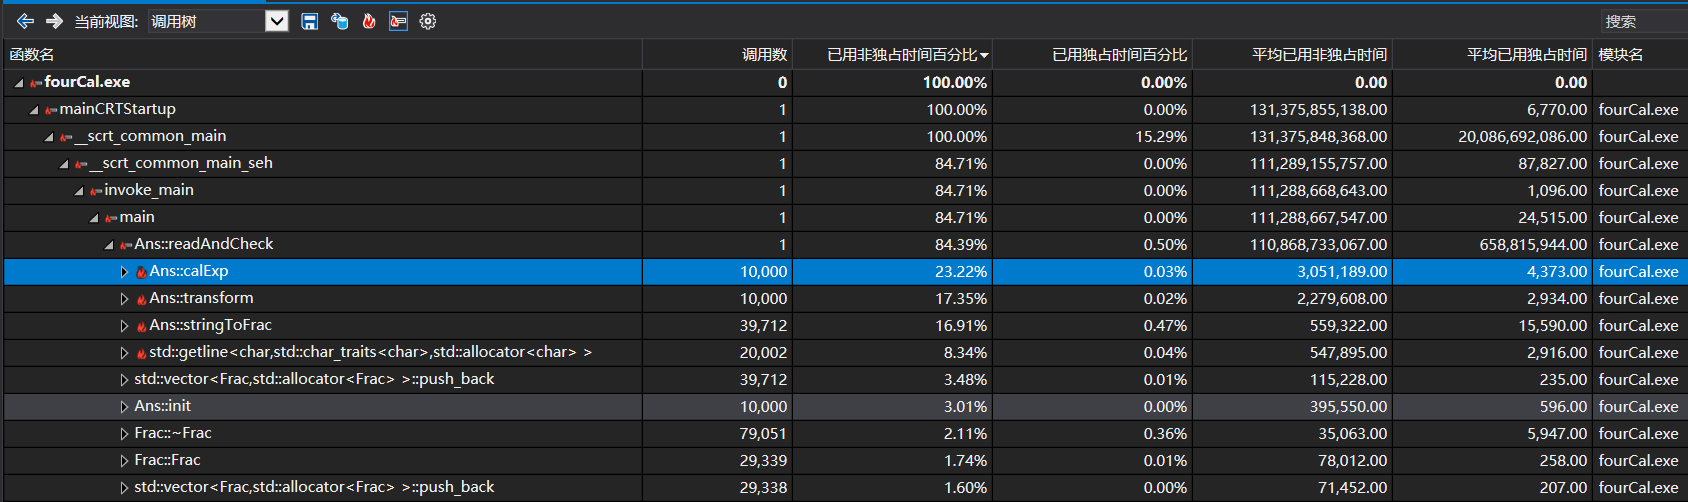Click flame icon beside Ans::stringToFrac

tap(141, 326)
